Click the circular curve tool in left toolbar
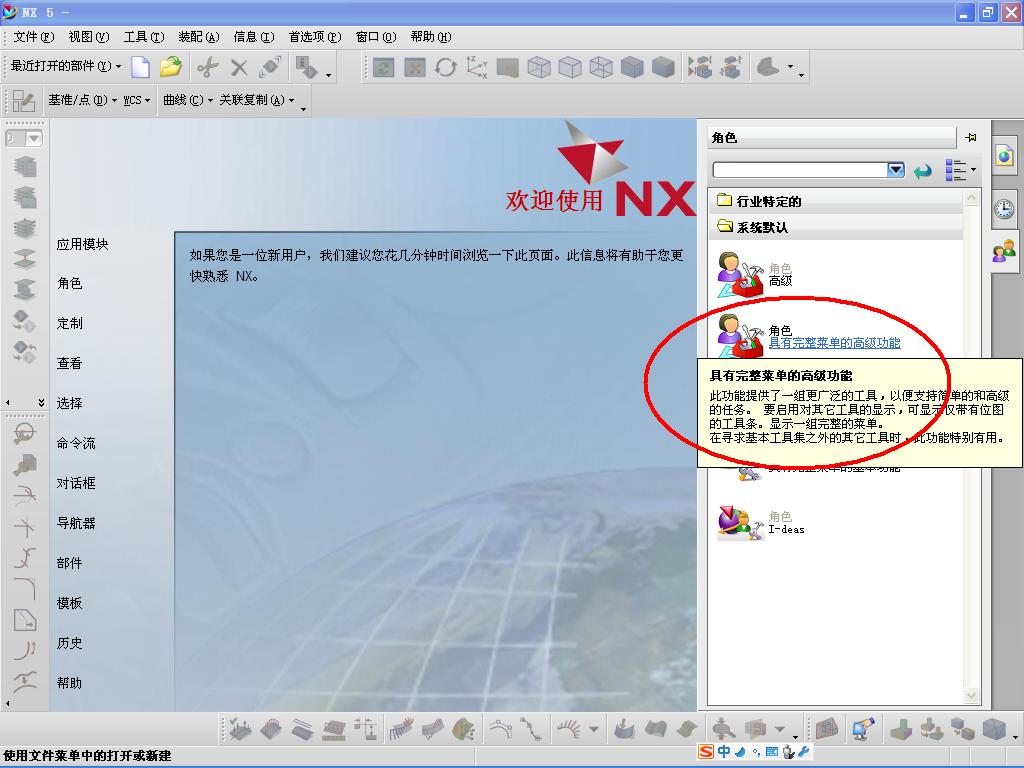 click(25, 433)
